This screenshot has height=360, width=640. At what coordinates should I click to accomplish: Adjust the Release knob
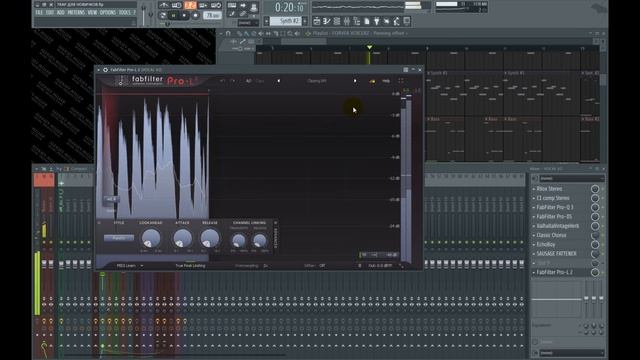tap(210, 238)
